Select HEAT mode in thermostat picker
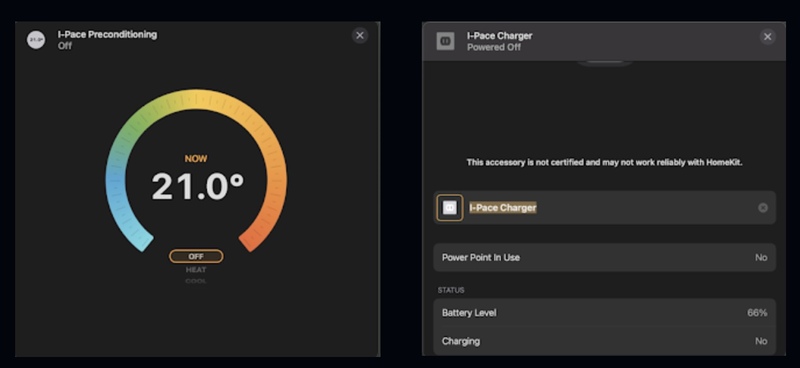 pos(196,269)
